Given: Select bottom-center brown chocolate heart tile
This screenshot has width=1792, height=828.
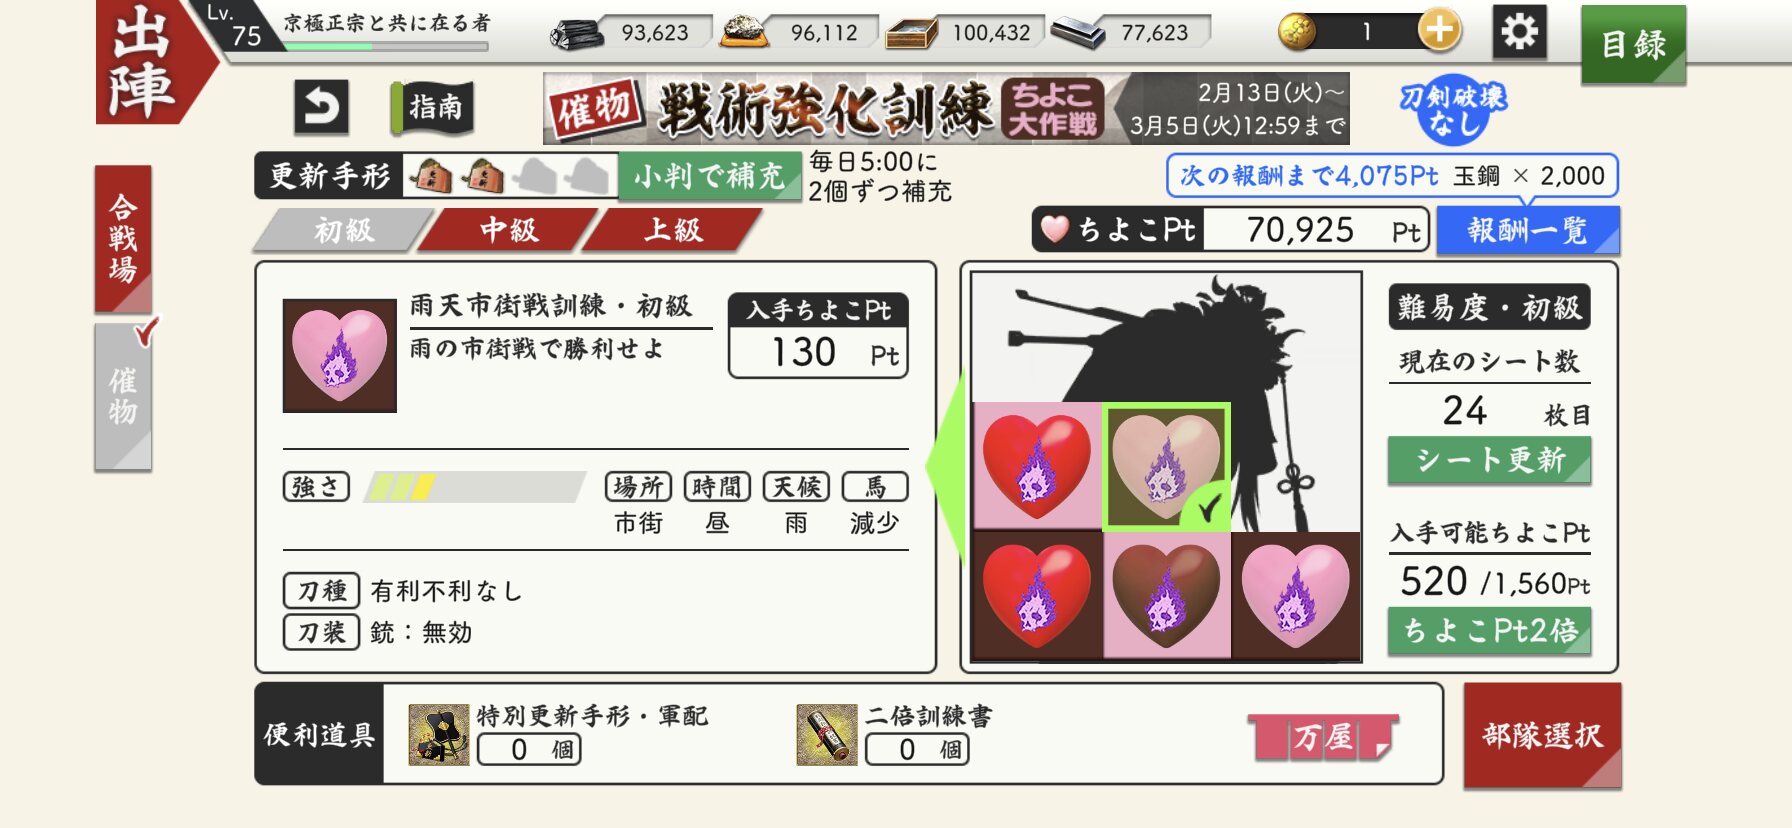Looking at the screenshot, I should point(1166,595).
